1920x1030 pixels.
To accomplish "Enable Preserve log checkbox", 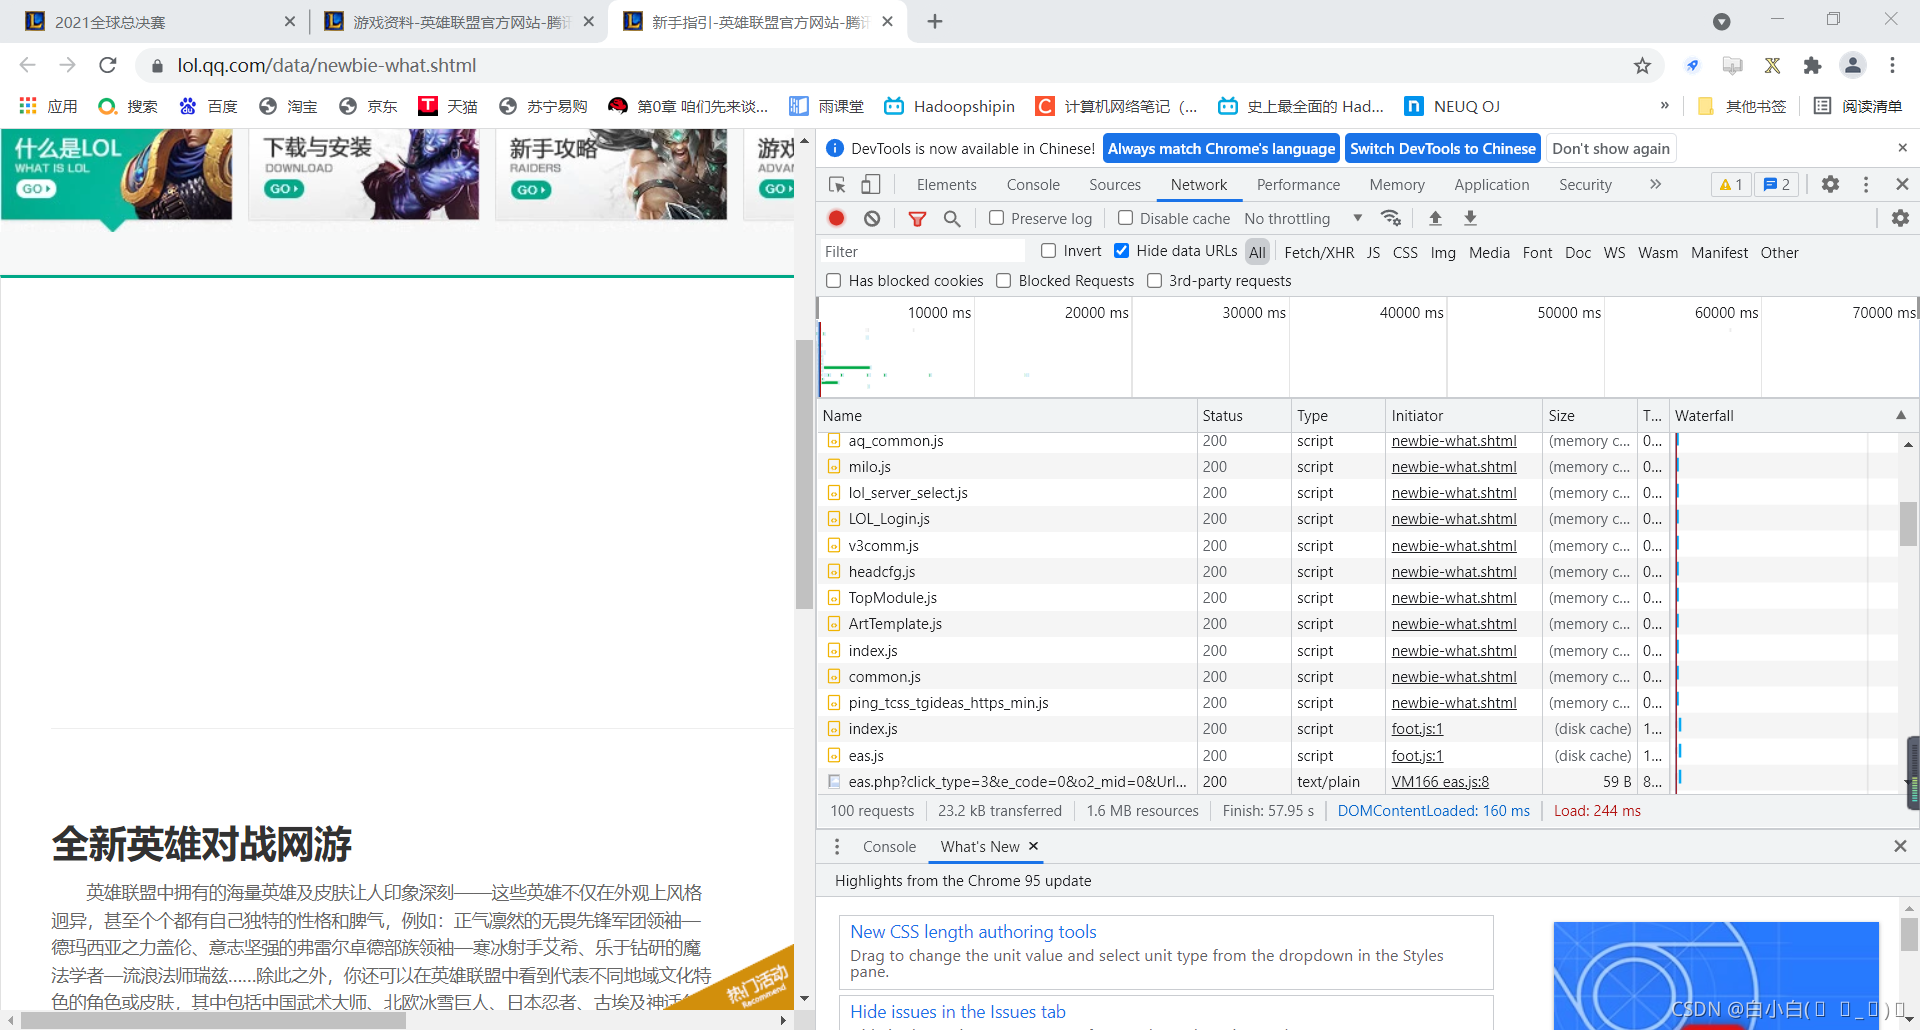I will tap(996, 218).
